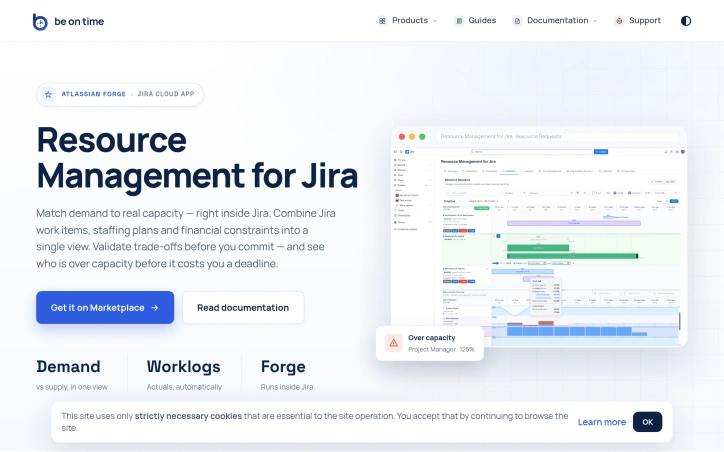
Task: Click the Over capacity warning triangle icon
Action: click(393, 343)
